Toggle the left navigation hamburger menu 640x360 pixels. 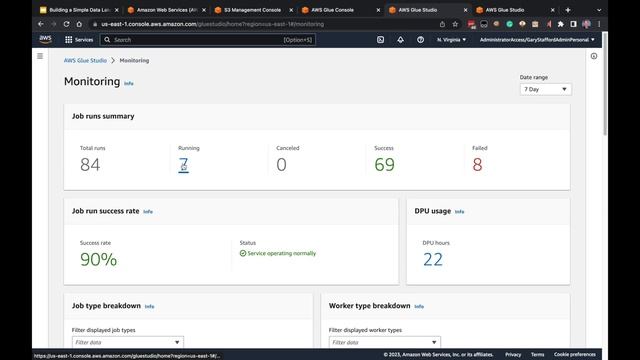coord(40,56)
